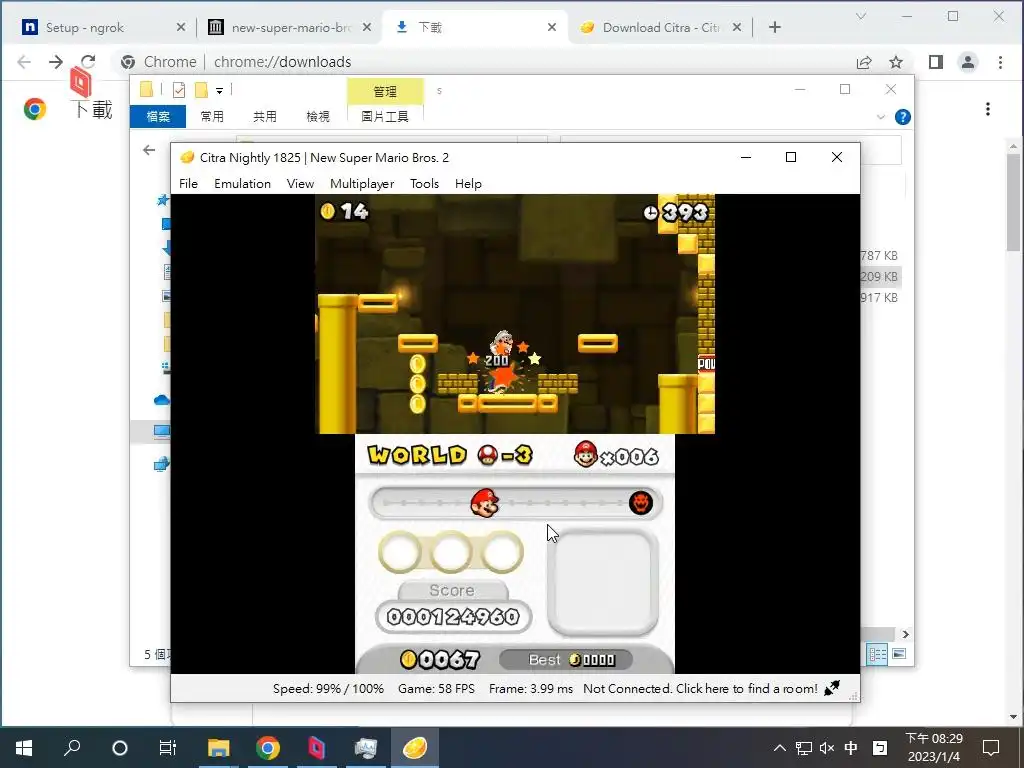The height and width of the screenshot is (768, 1024).
Task: Open 檢視 ribbon tab in File Explorer
Action: click(318, 116)
